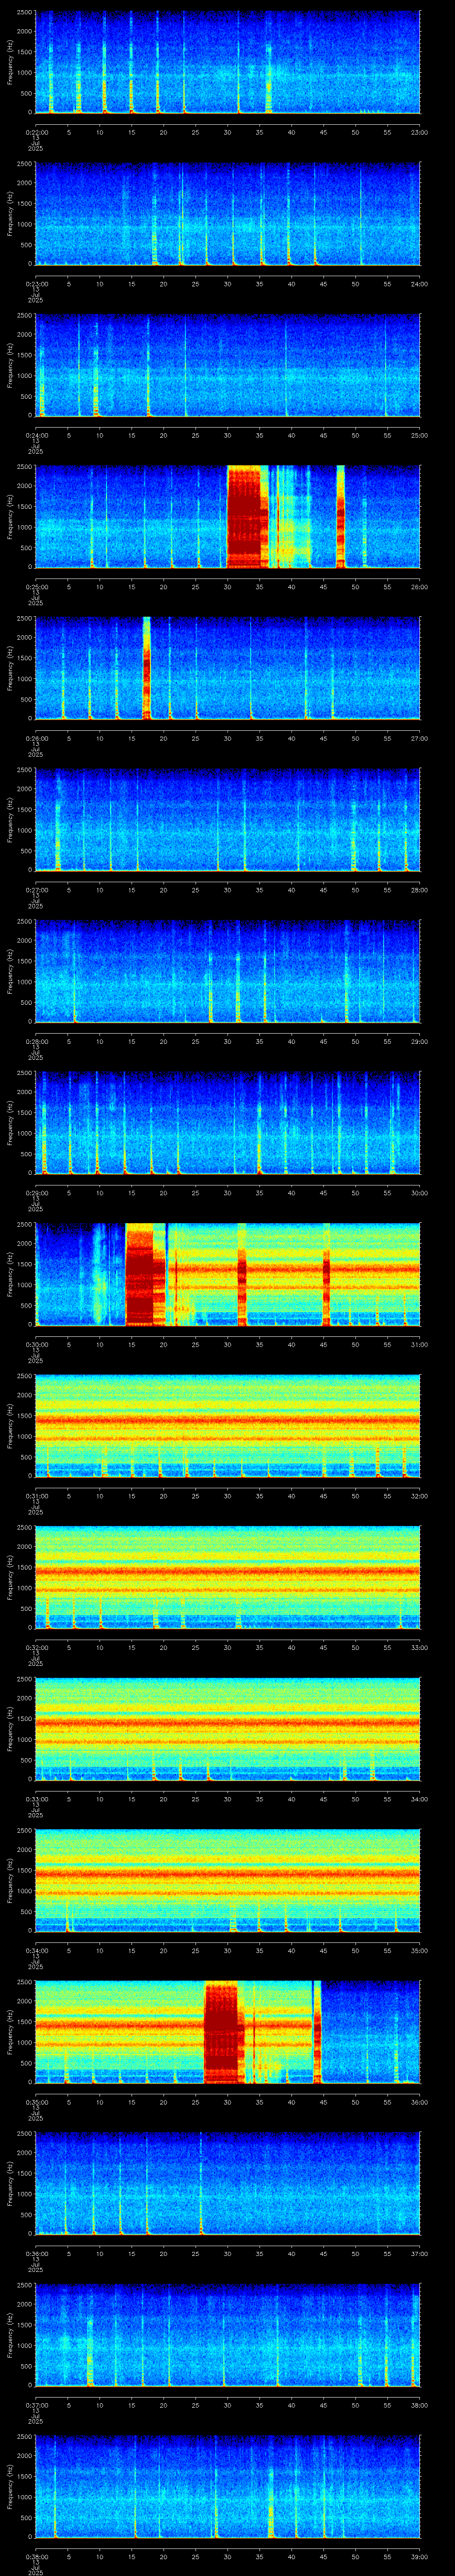The width and height of the screenshot is (455, 2576).
Task: Select the '0:25:00' start time label
Action: point(35,587)
